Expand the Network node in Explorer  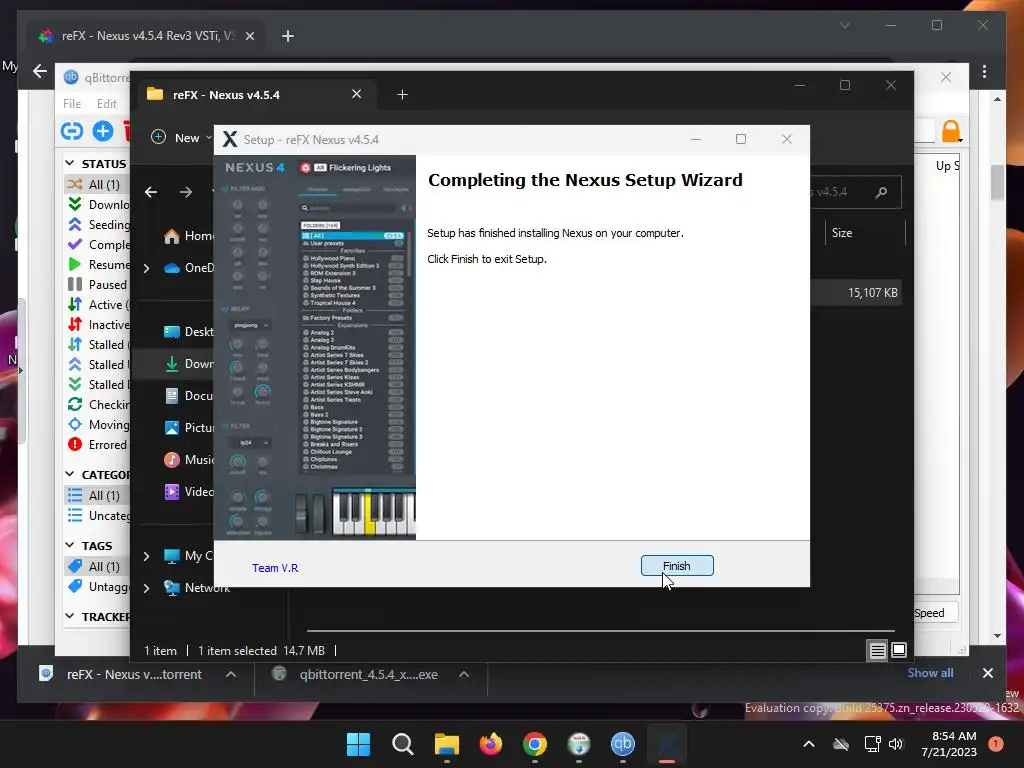coord(146,588)
